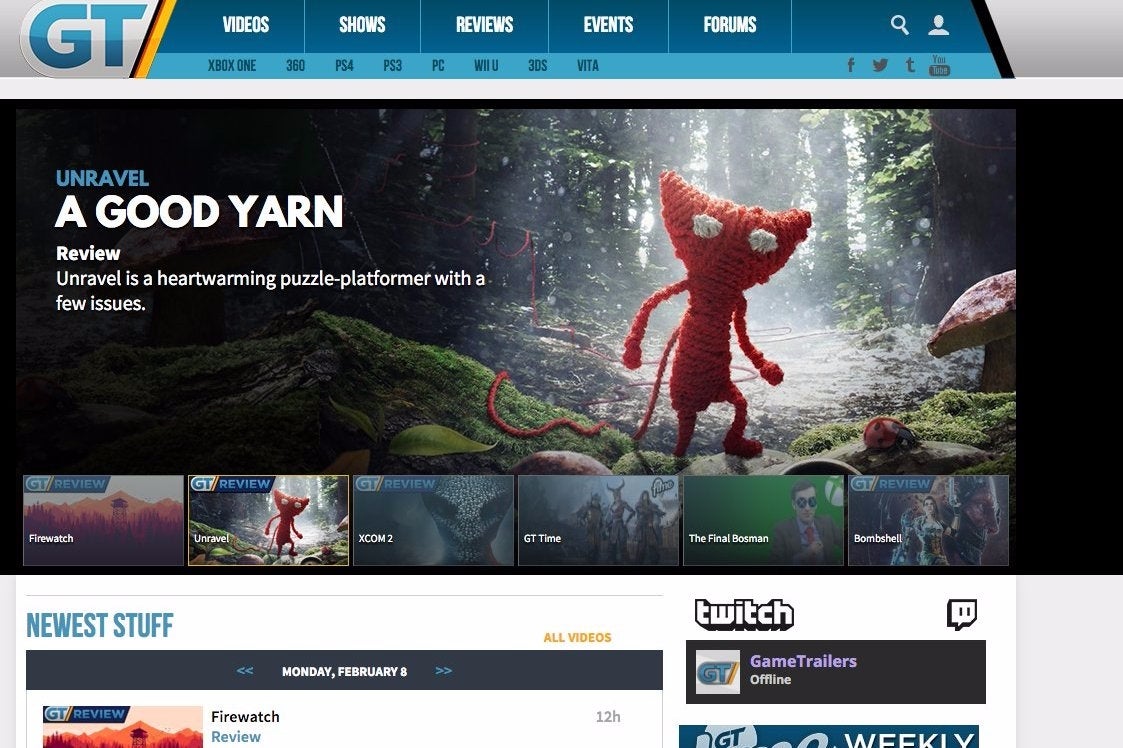Click the Unravel label above headline

[x=102, y=178]
